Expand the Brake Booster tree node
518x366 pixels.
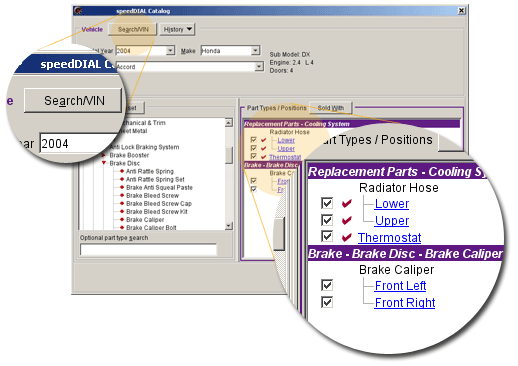coord(104,155)
